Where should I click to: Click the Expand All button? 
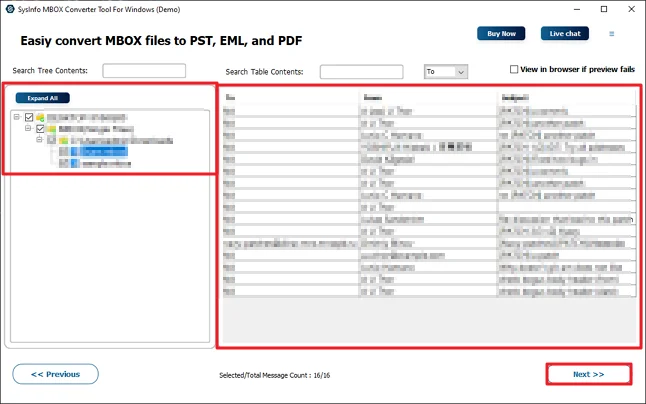[x=42, y=98]
